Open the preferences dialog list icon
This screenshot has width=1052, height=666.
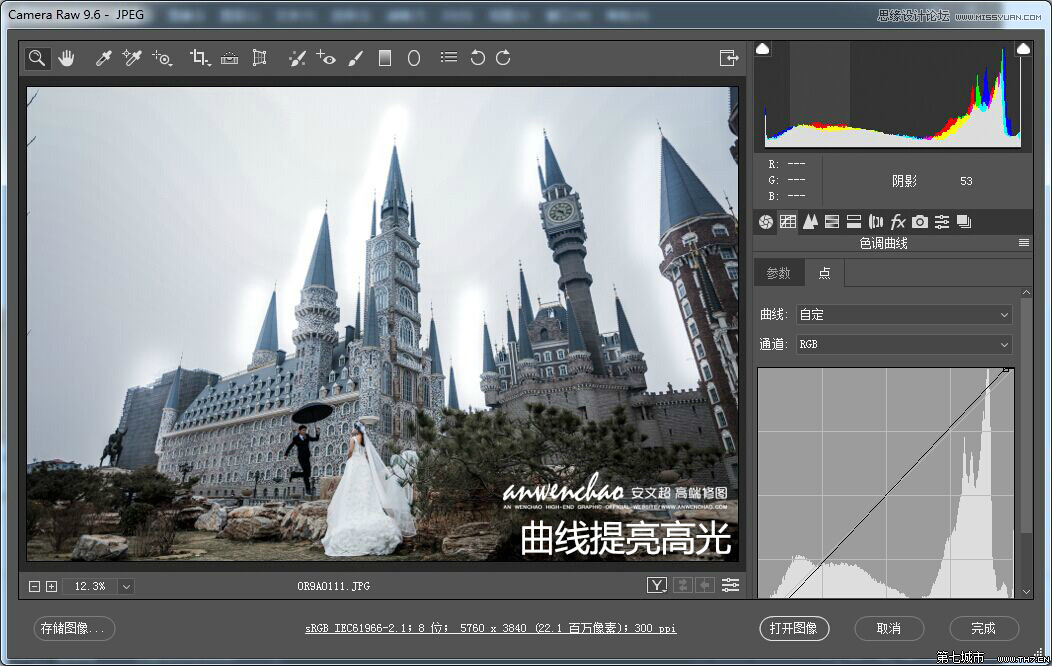449,58
